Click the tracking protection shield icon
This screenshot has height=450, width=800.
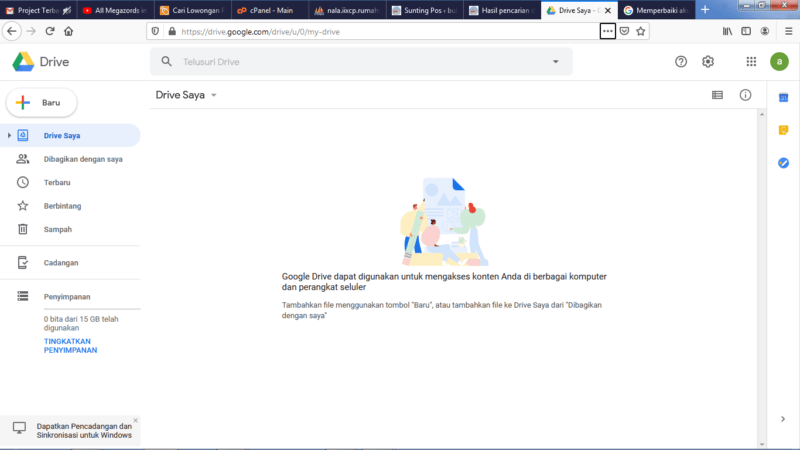coord(155,31)
